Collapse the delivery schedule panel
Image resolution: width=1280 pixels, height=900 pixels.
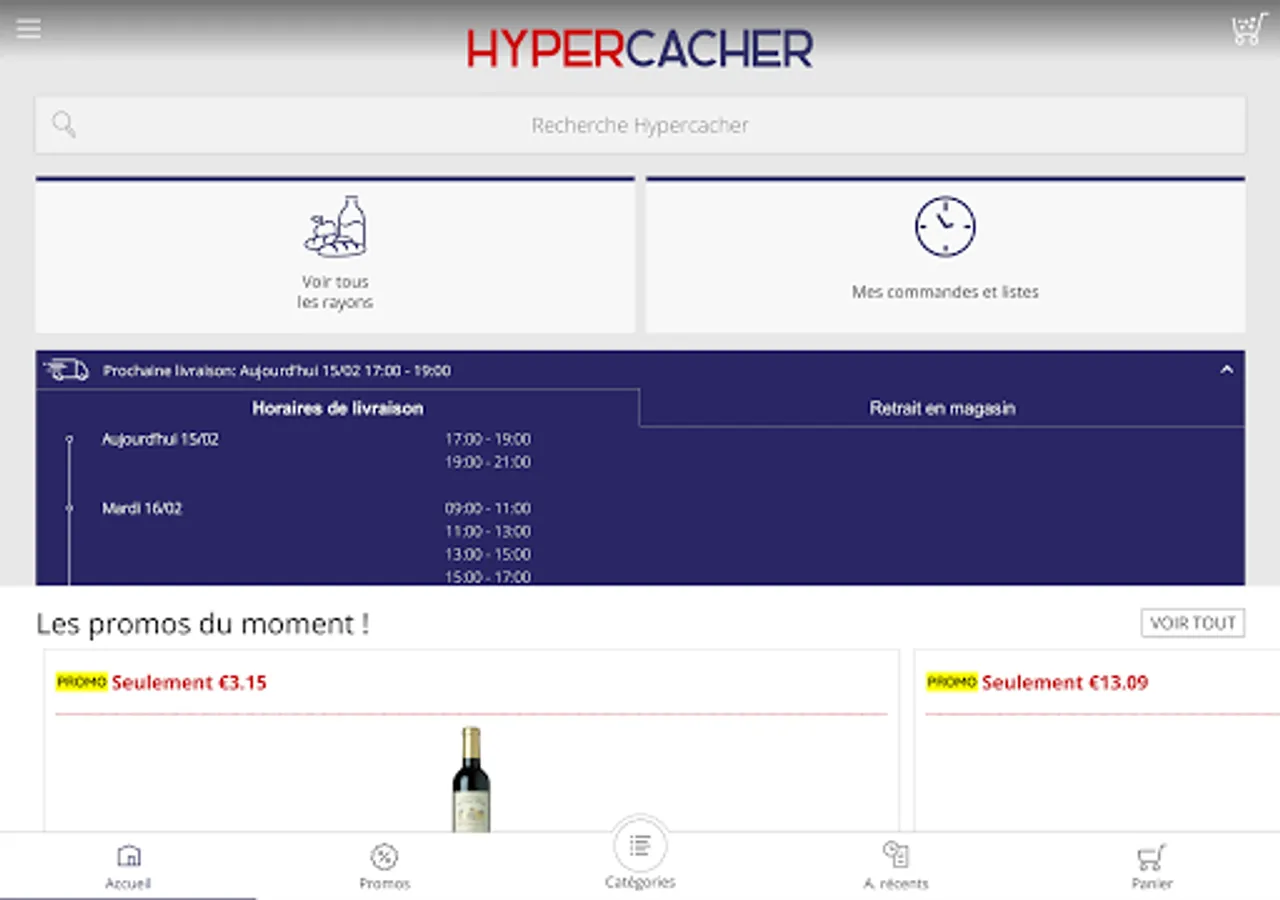point(1227,370)
